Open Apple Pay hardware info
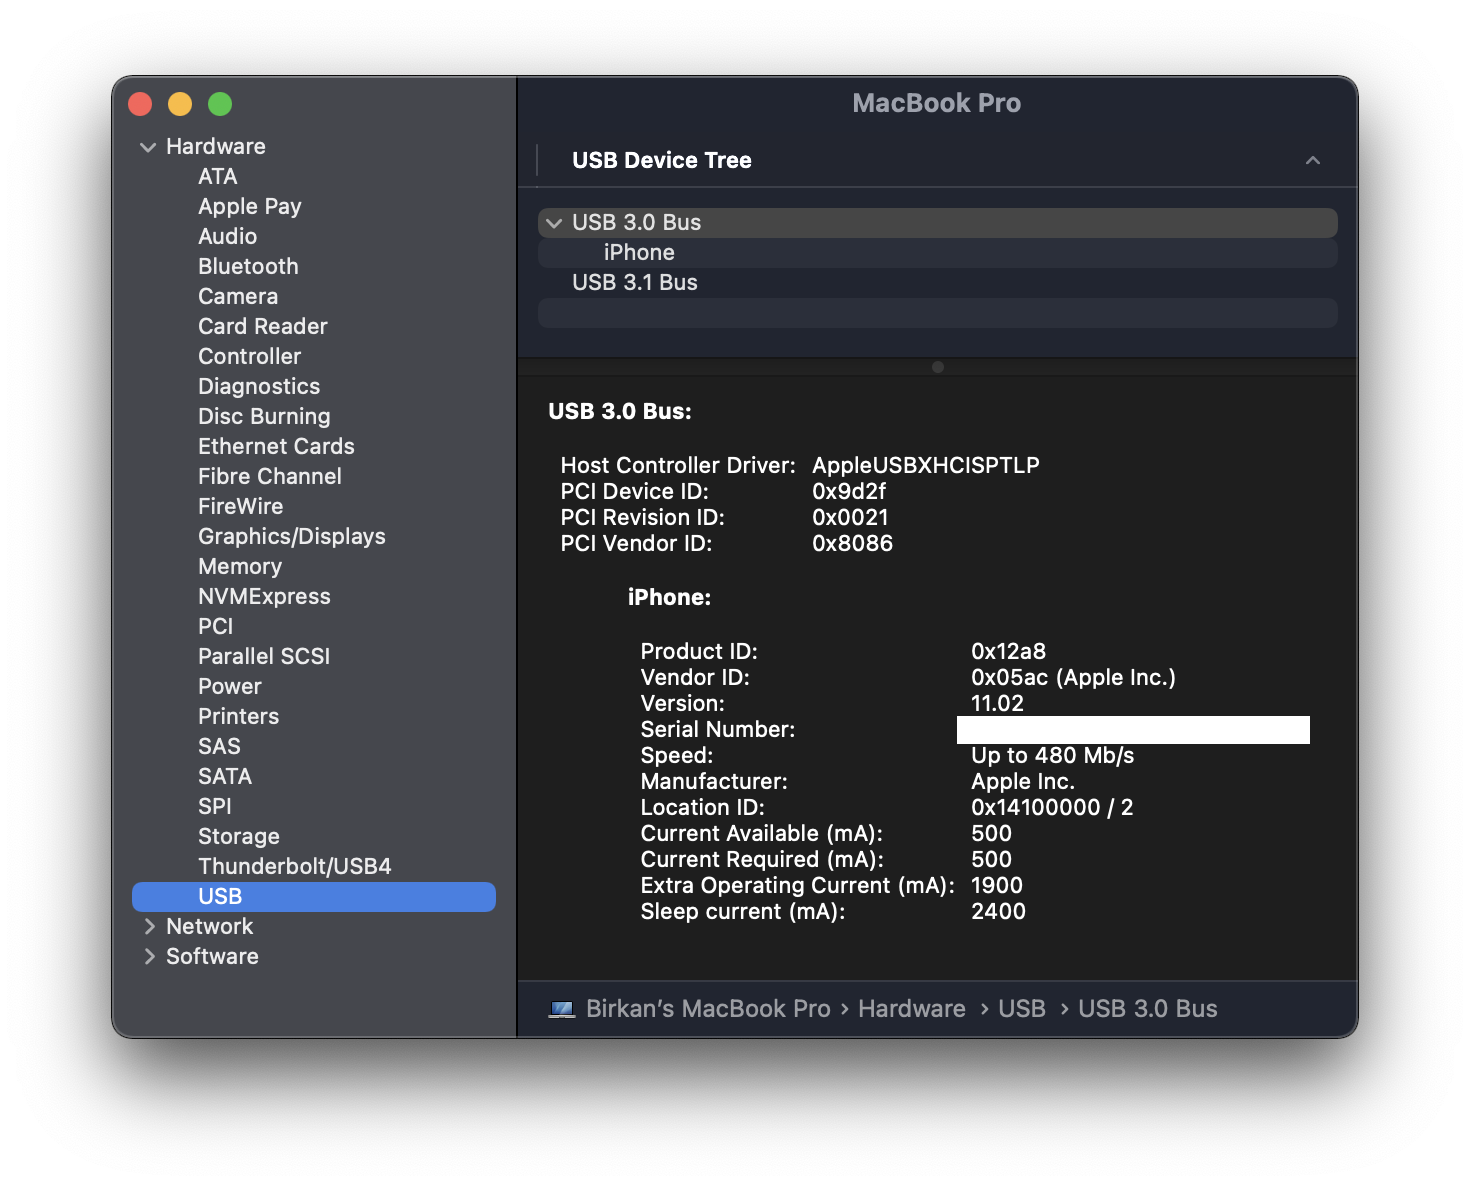1470x1186 pixels. click(x=250, y=206)
